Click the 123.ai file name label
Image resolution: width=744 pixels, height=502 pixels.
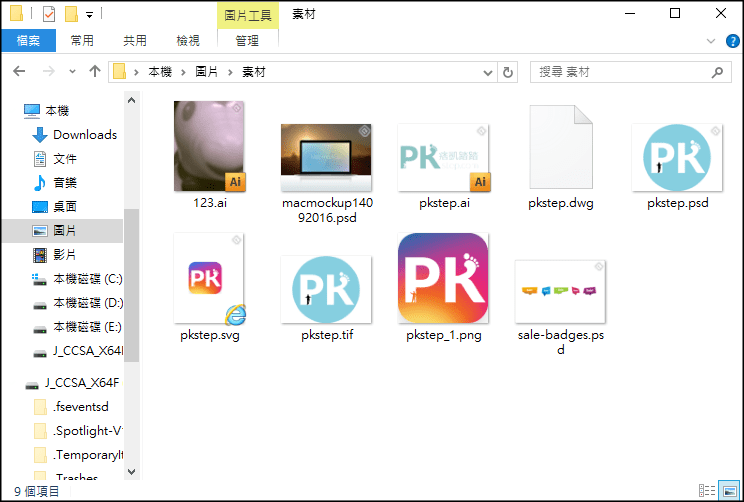tap(210, 203)
